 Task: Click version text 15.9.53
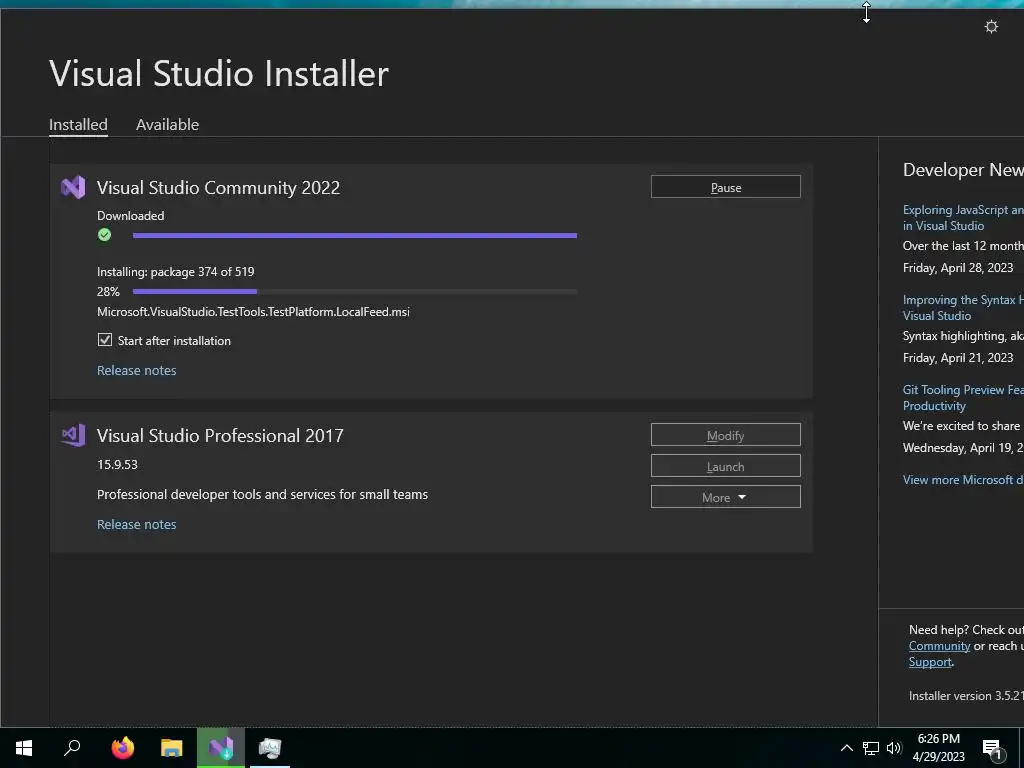pos(118,464)
